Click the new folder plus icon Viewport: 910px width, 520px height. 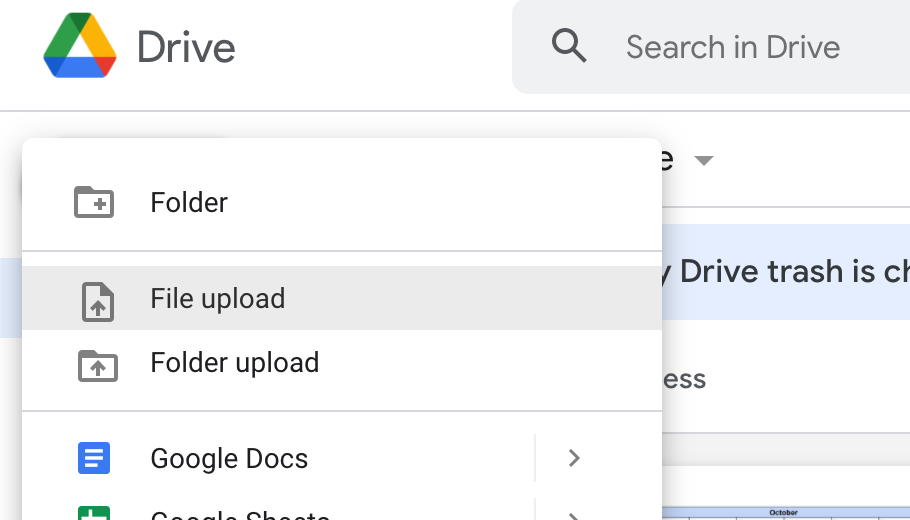[x=94, y=202]
